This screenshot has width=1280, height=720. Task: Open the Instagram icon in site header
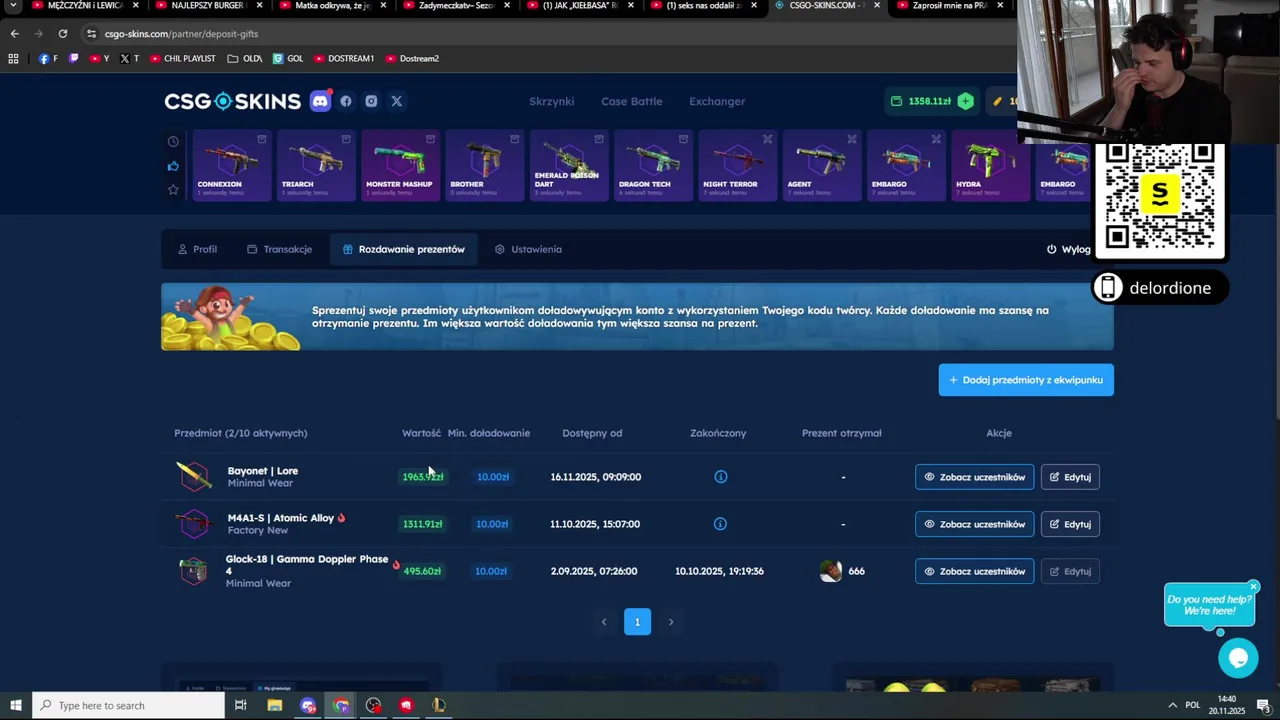click(x=371, y=101)
